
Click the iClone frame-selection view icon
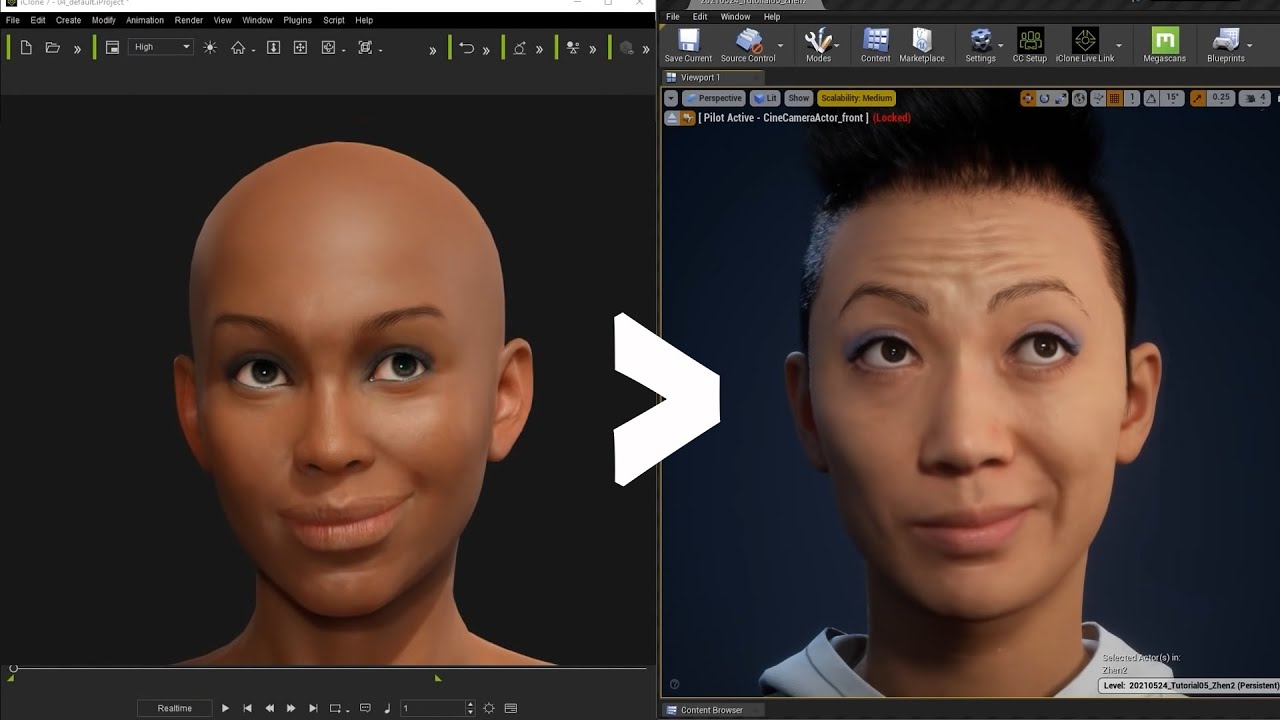(x=365, y=48)
